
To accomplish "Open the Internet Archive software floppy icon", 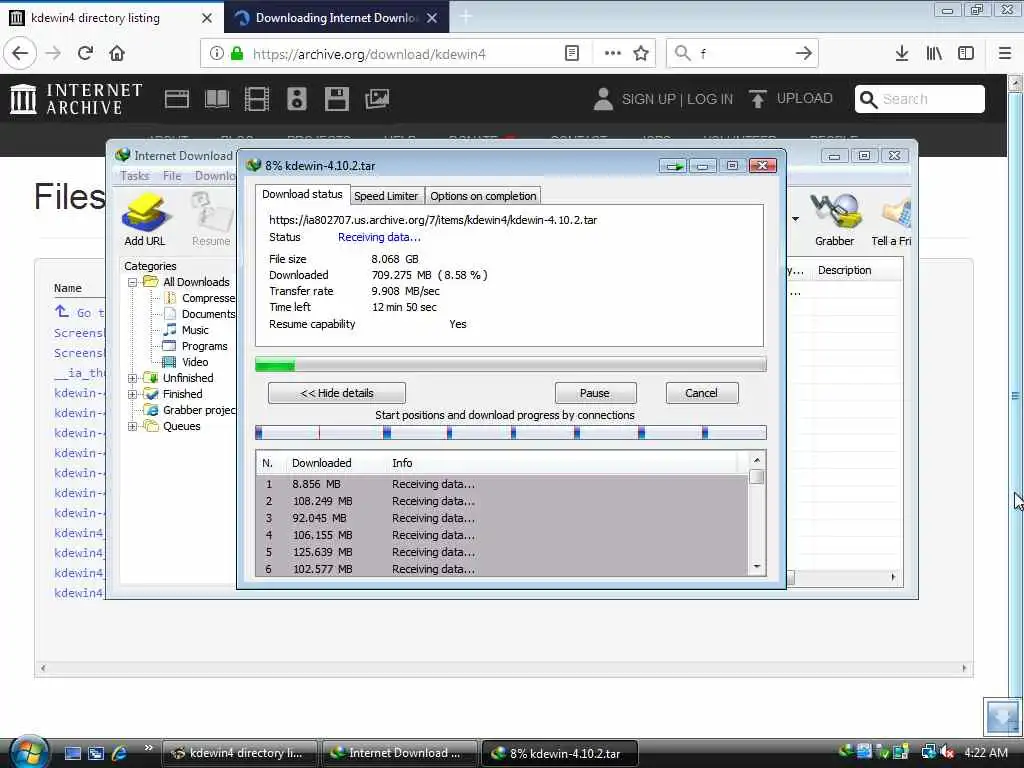I will 336,99.
